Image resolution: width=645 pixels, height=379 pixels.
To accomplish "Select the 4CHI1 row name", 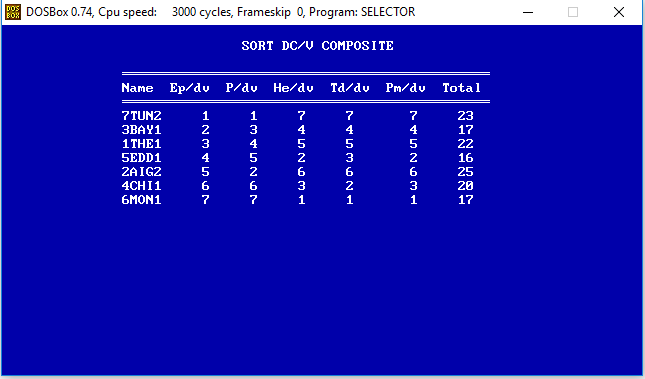I will 142,186.
